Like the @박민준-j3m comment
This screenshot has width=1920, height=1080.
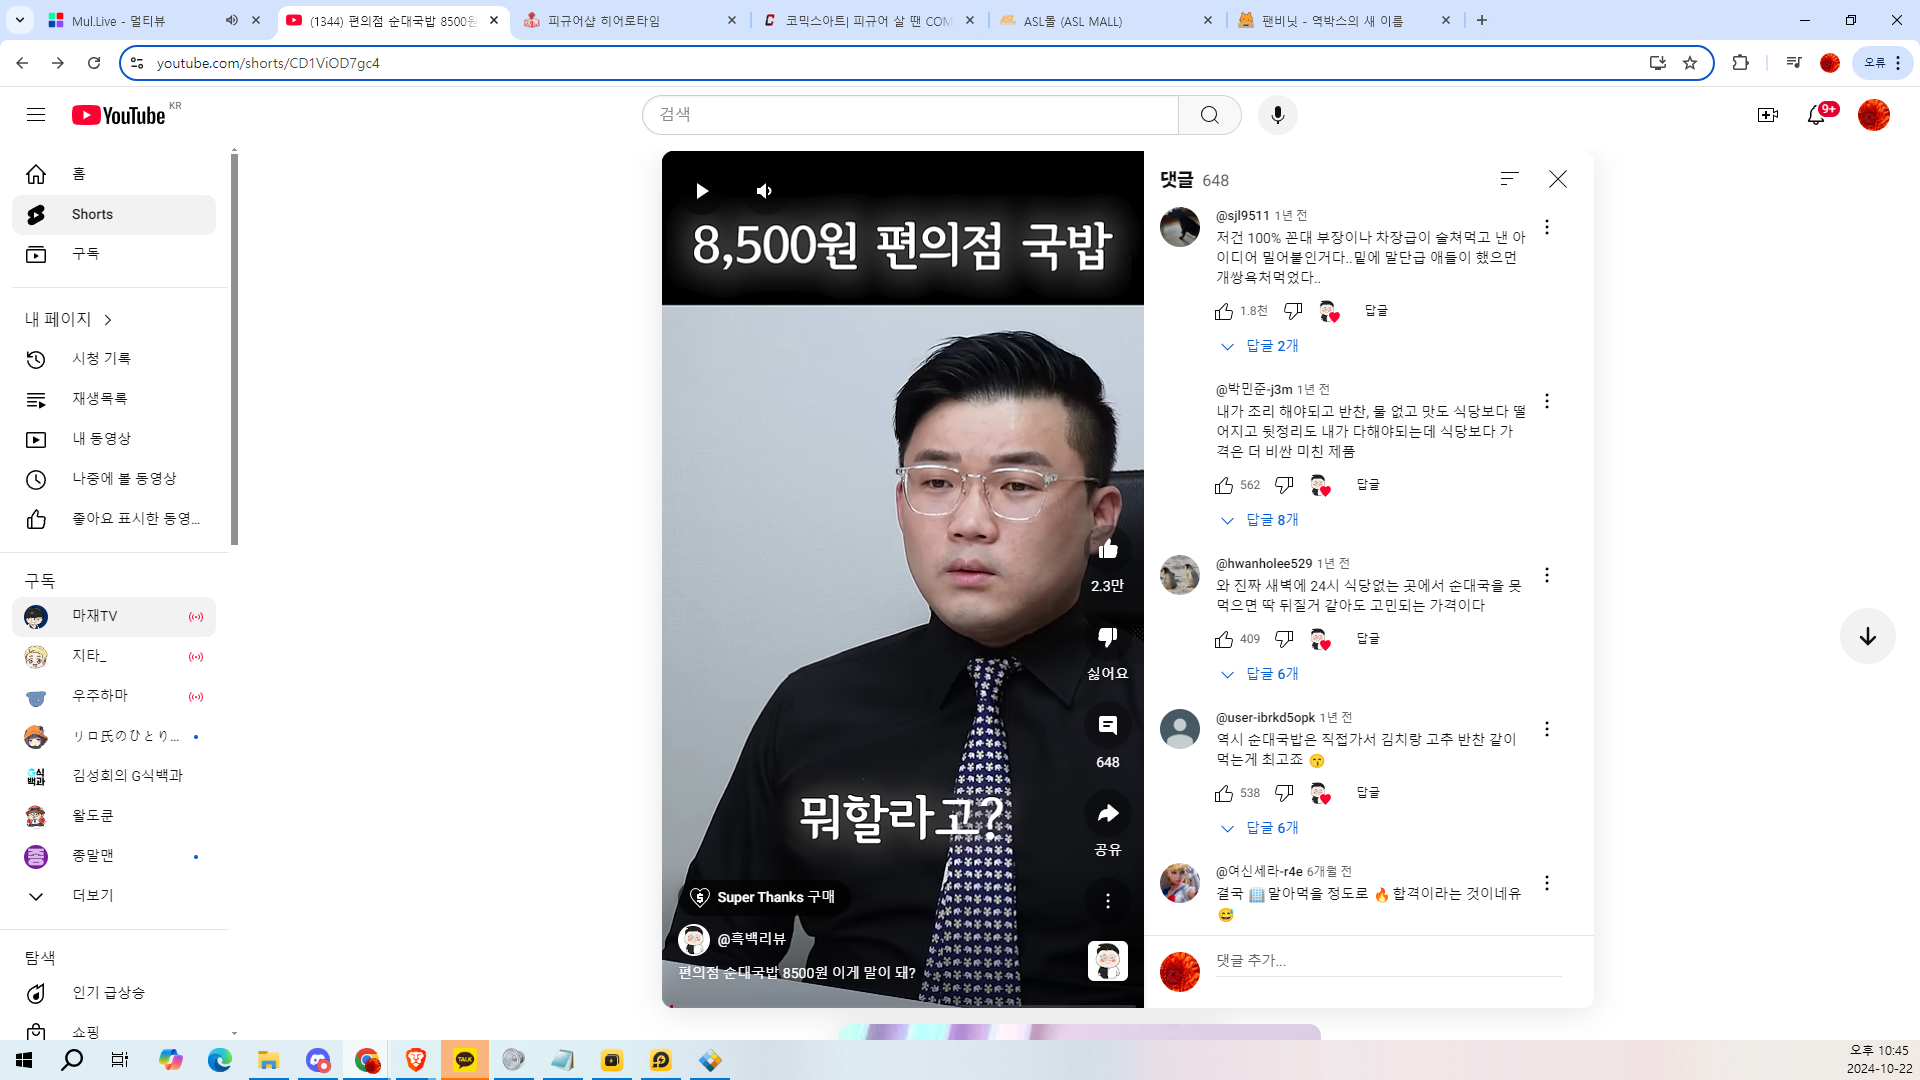click(x=1223, y=485)
